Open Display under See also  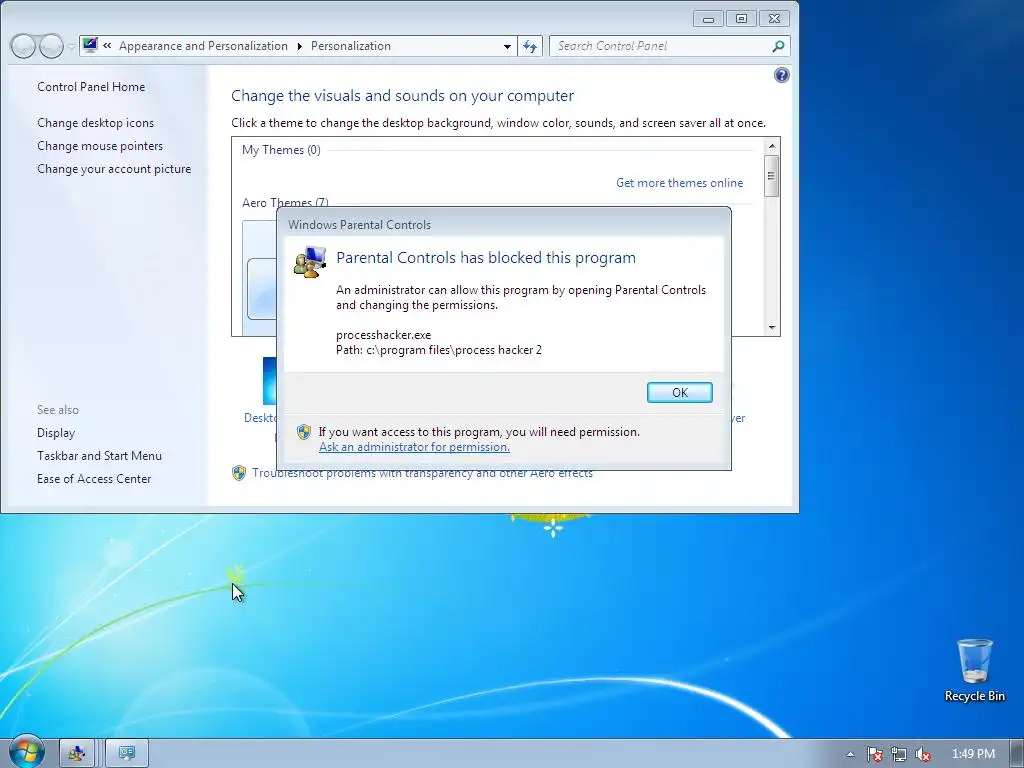click(56, 433)
